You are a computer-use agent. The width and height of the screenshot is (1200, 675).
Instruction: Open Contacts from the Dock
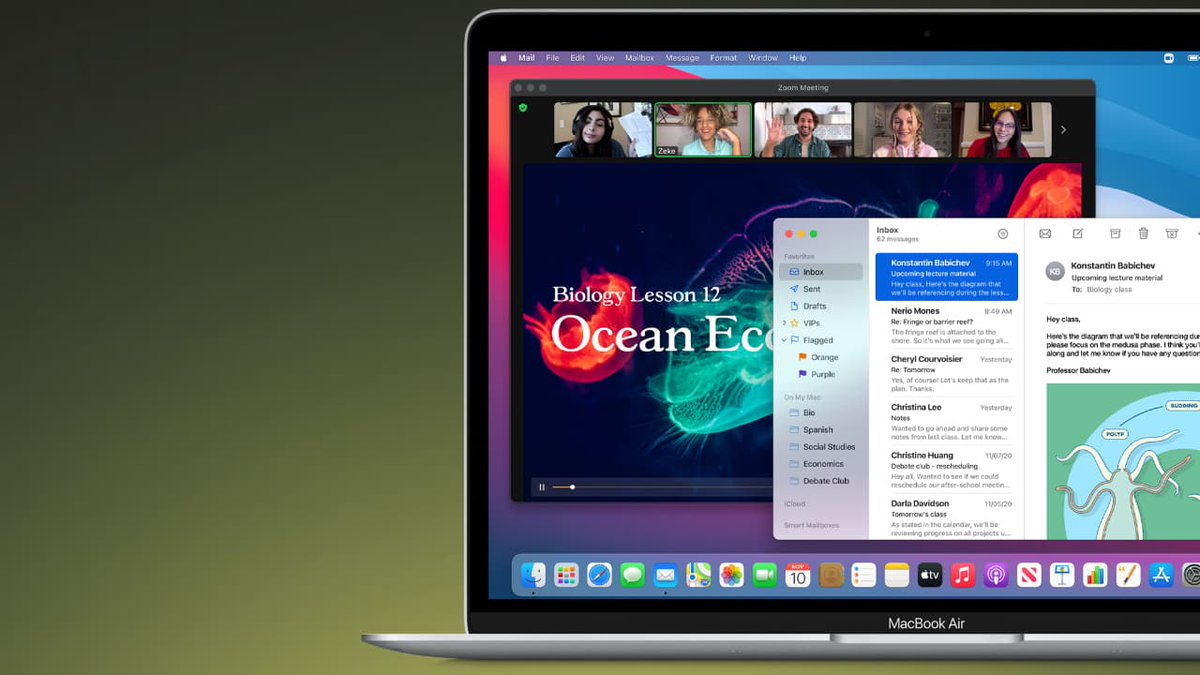click(x=831, y=575)
